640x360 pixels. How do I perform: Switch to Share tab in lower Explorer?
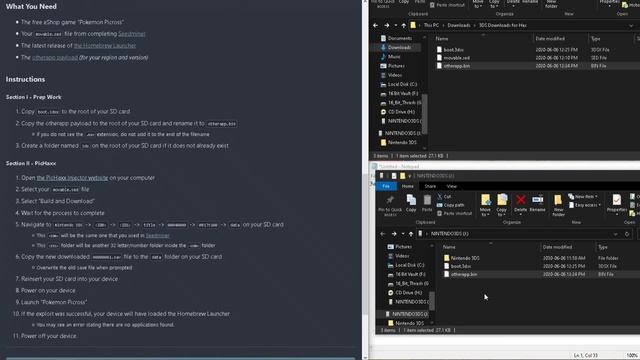(x=430, y=186)
